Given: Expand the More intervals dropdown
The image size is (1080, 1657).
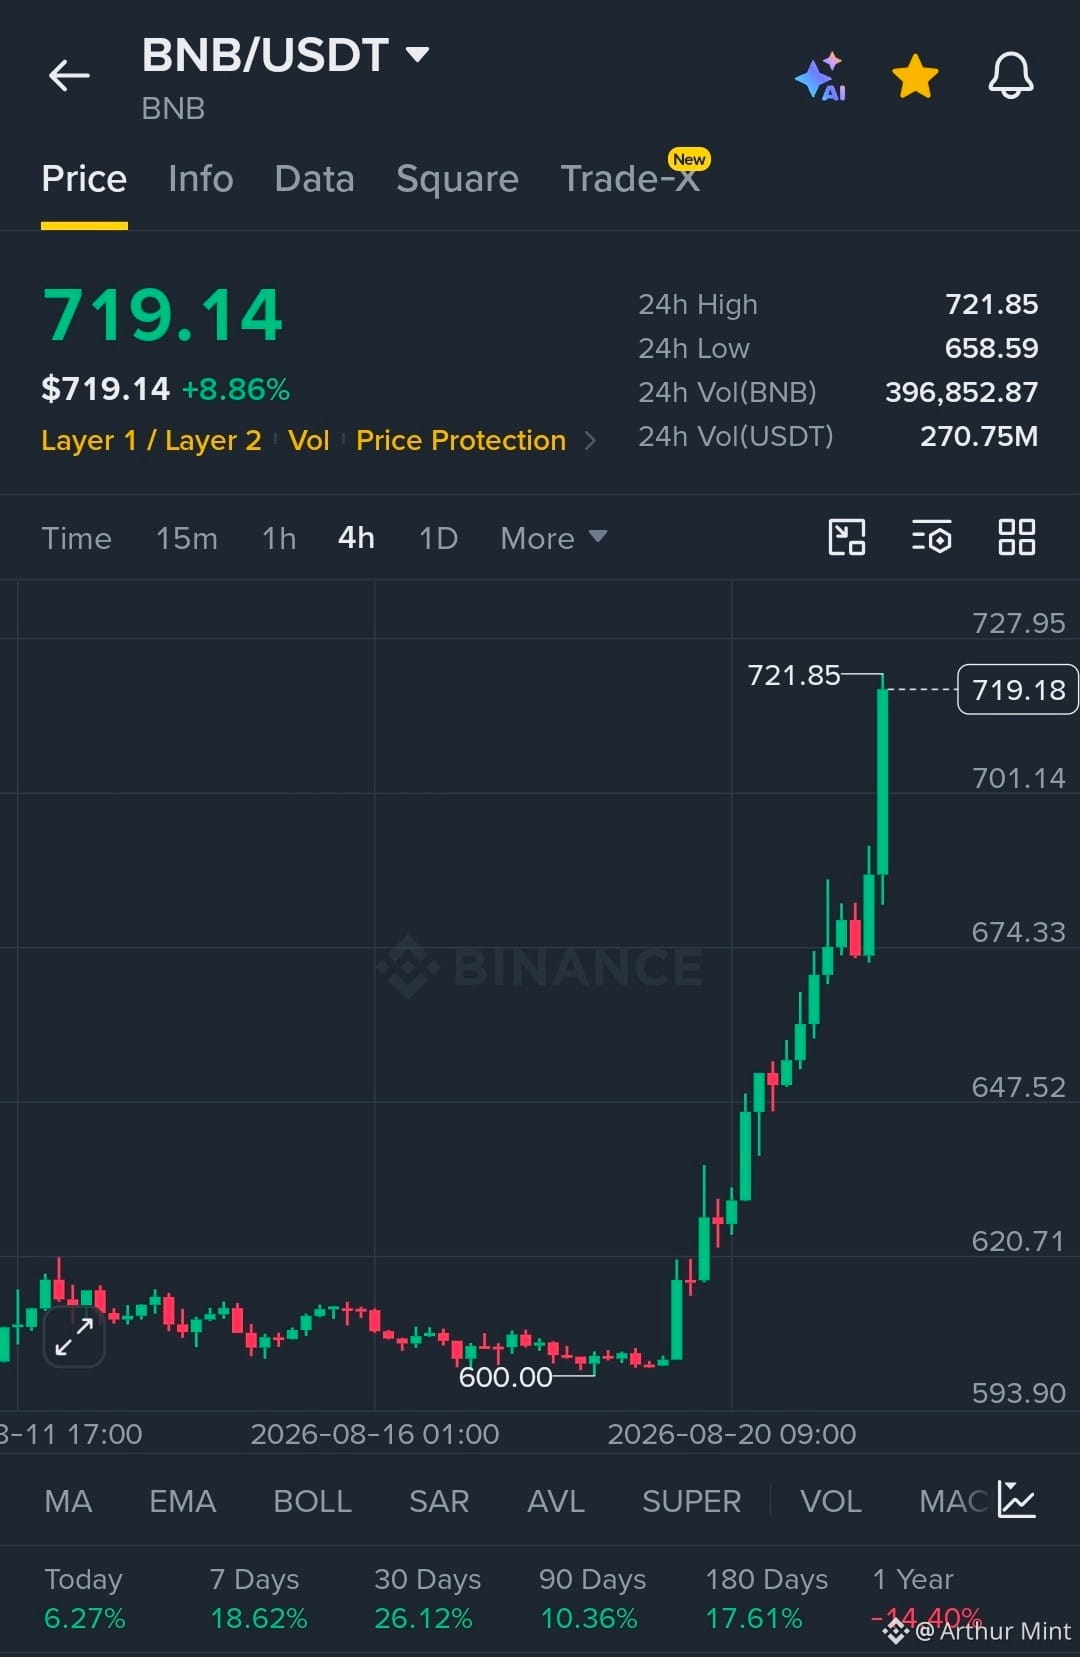Looking at the screenshot, I should (x=553, y=538).
